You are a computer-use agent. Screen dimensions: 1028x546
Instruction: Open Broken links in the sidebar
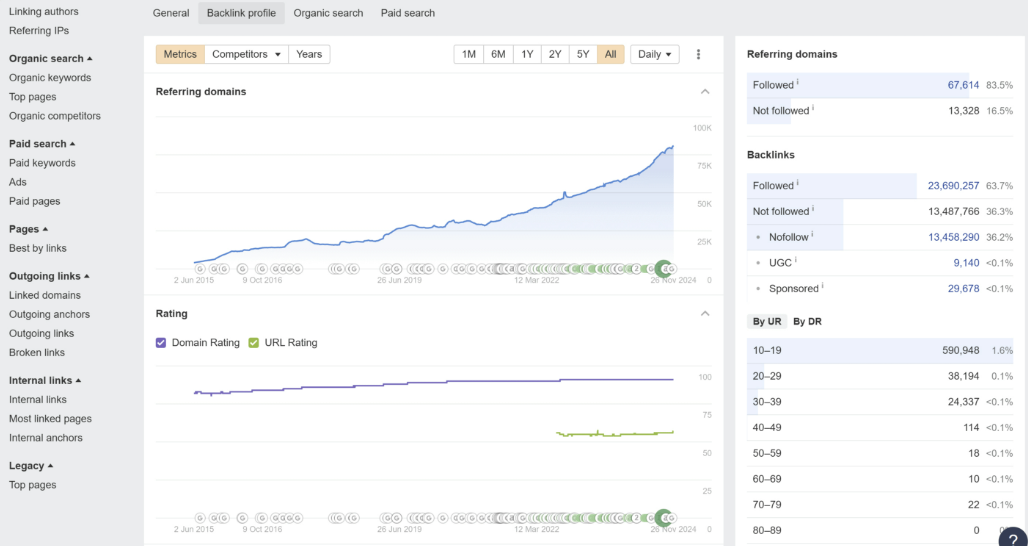pos(37,352)
